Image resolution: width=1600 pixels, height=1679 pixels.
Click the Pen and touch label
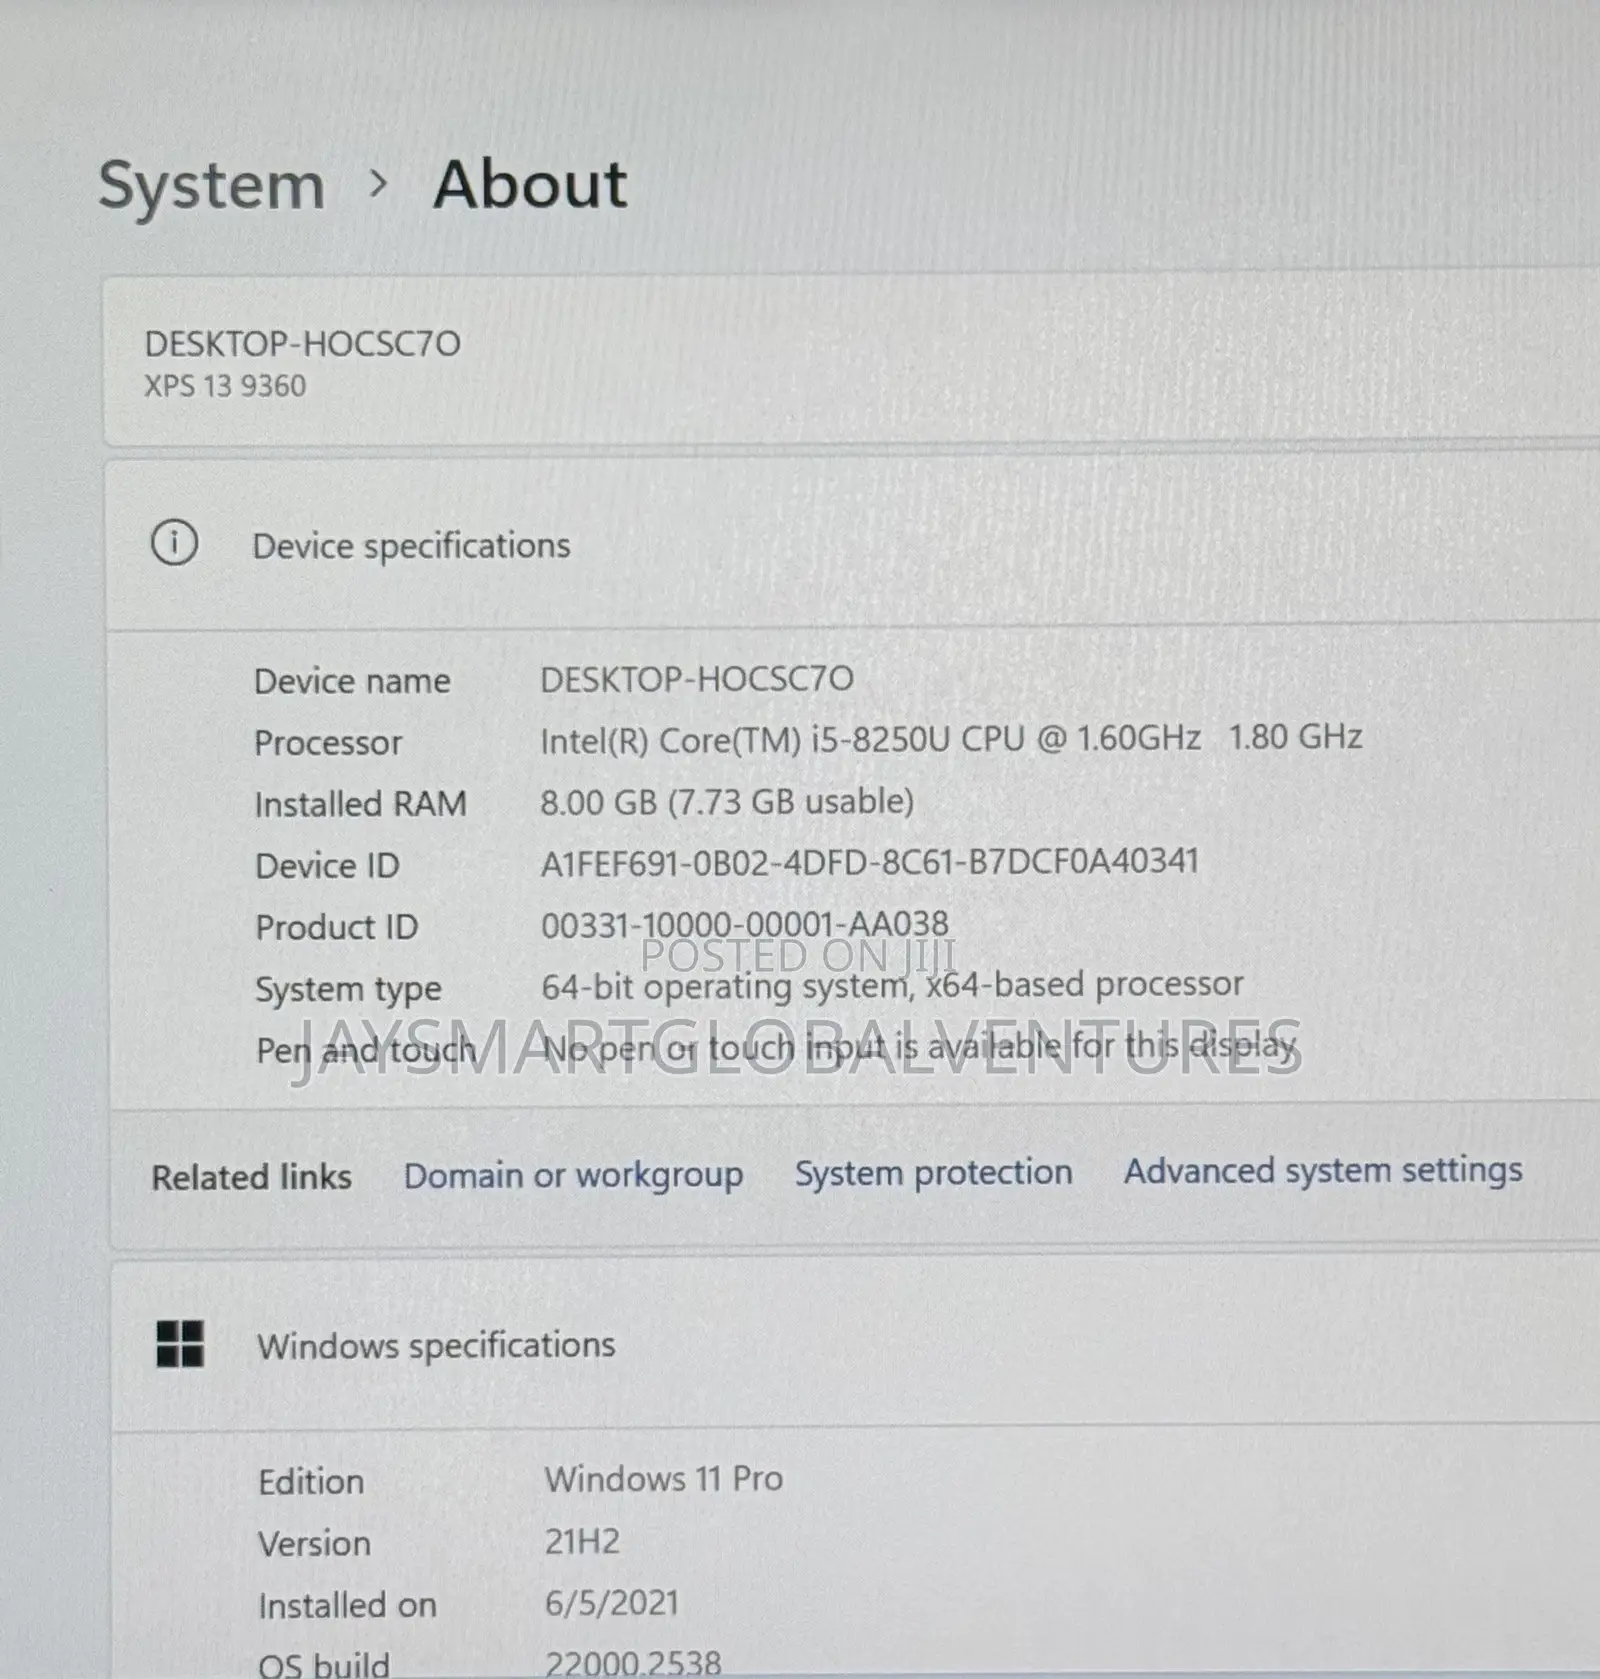367,1051
